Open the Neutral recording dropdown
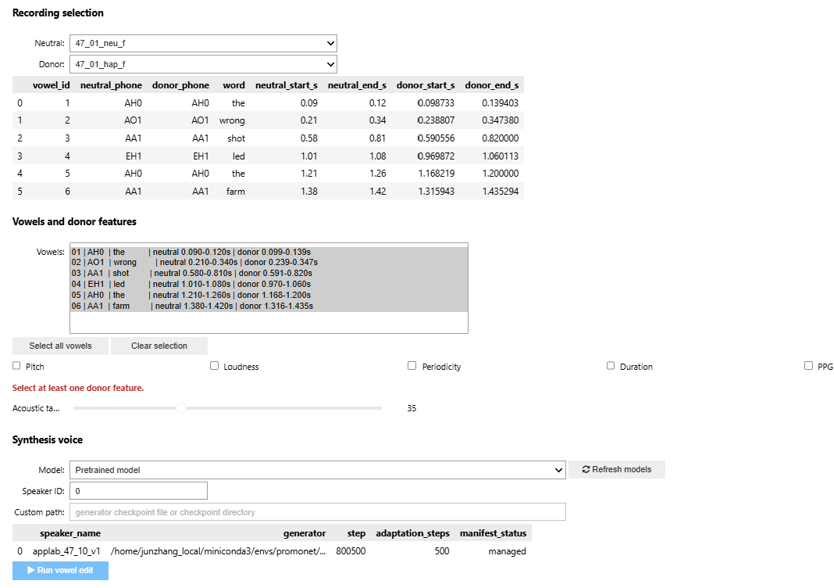The image size is (834, 588). [203, 43]
